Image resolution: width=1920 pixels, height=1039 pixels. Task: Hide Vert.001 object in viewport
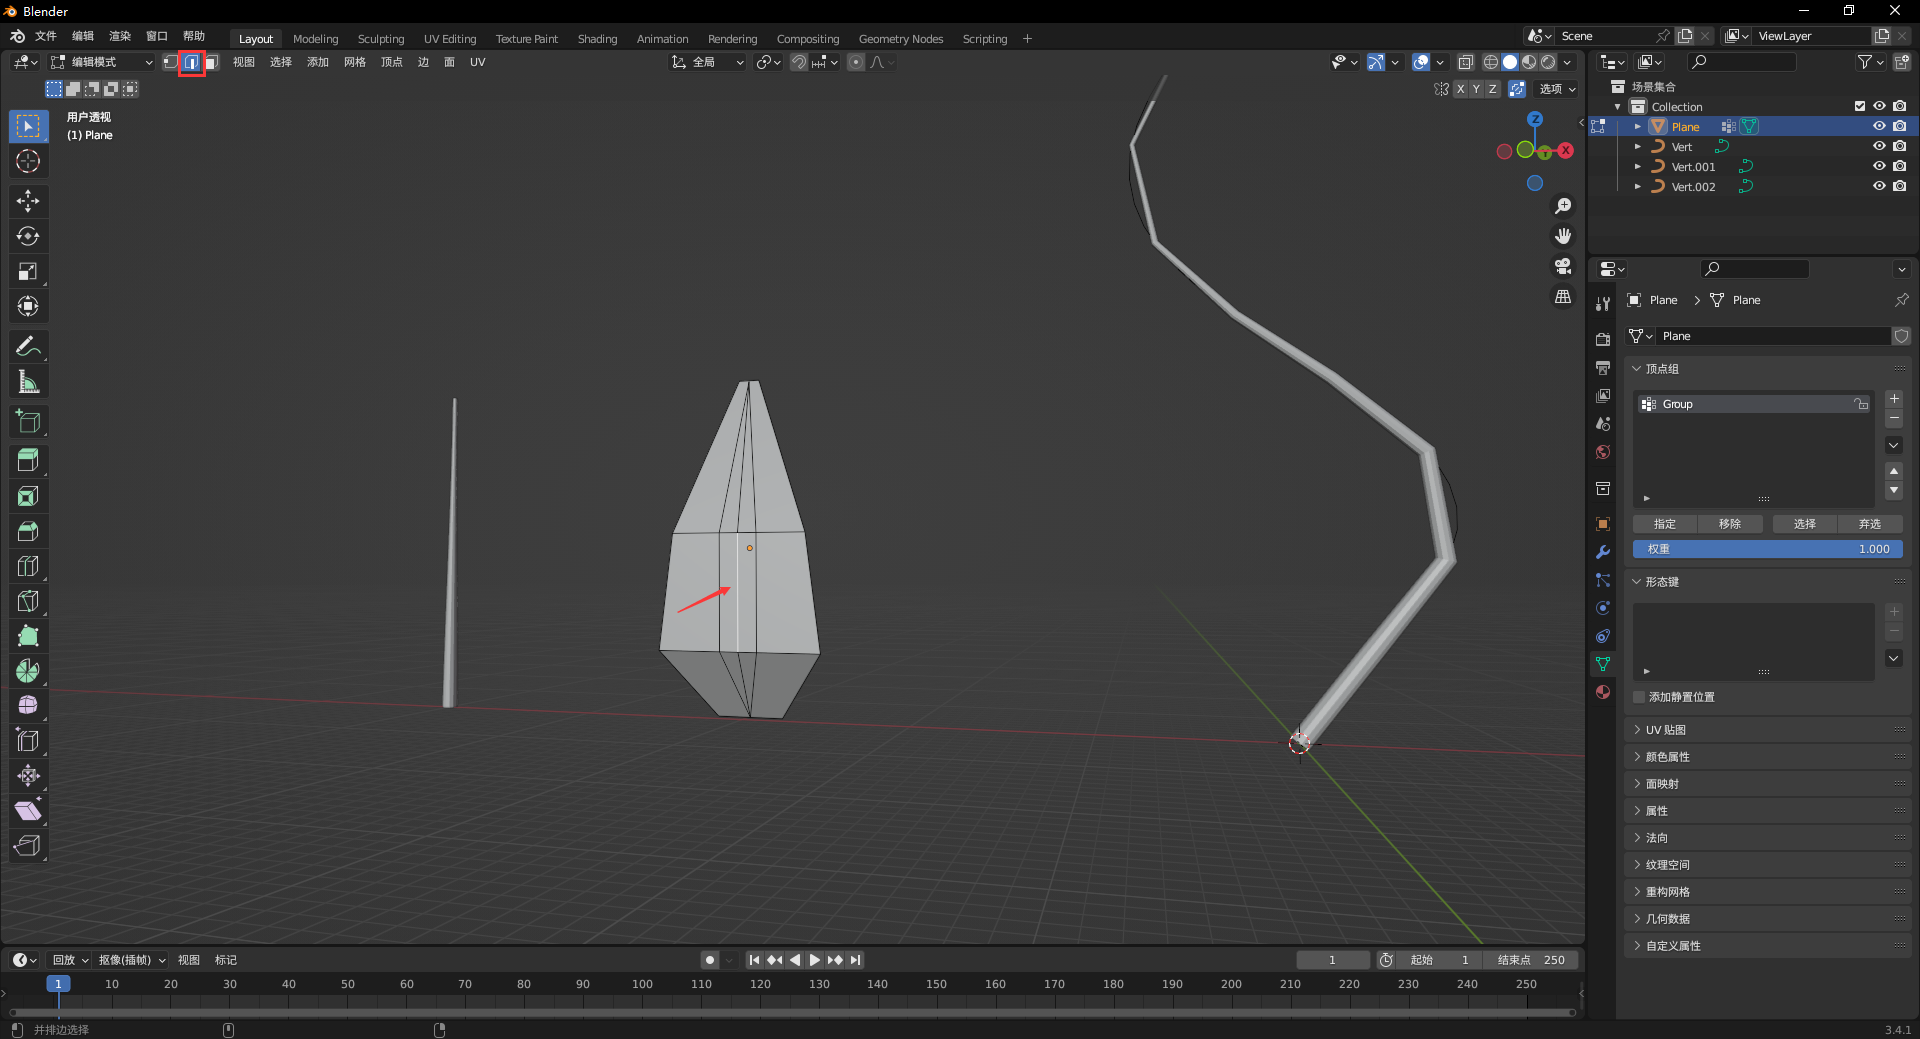(1879, 167)
